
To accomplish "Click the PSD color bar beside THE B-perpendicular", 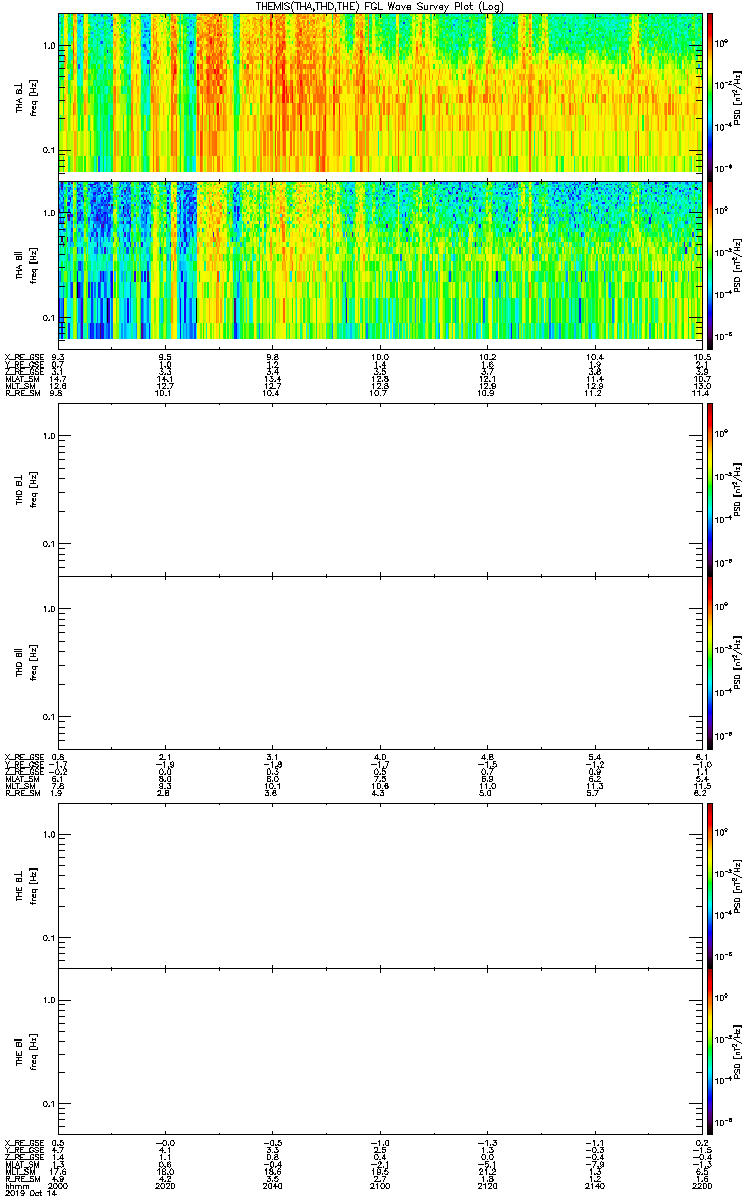I will pyautogui.click(x=711, y=884).
